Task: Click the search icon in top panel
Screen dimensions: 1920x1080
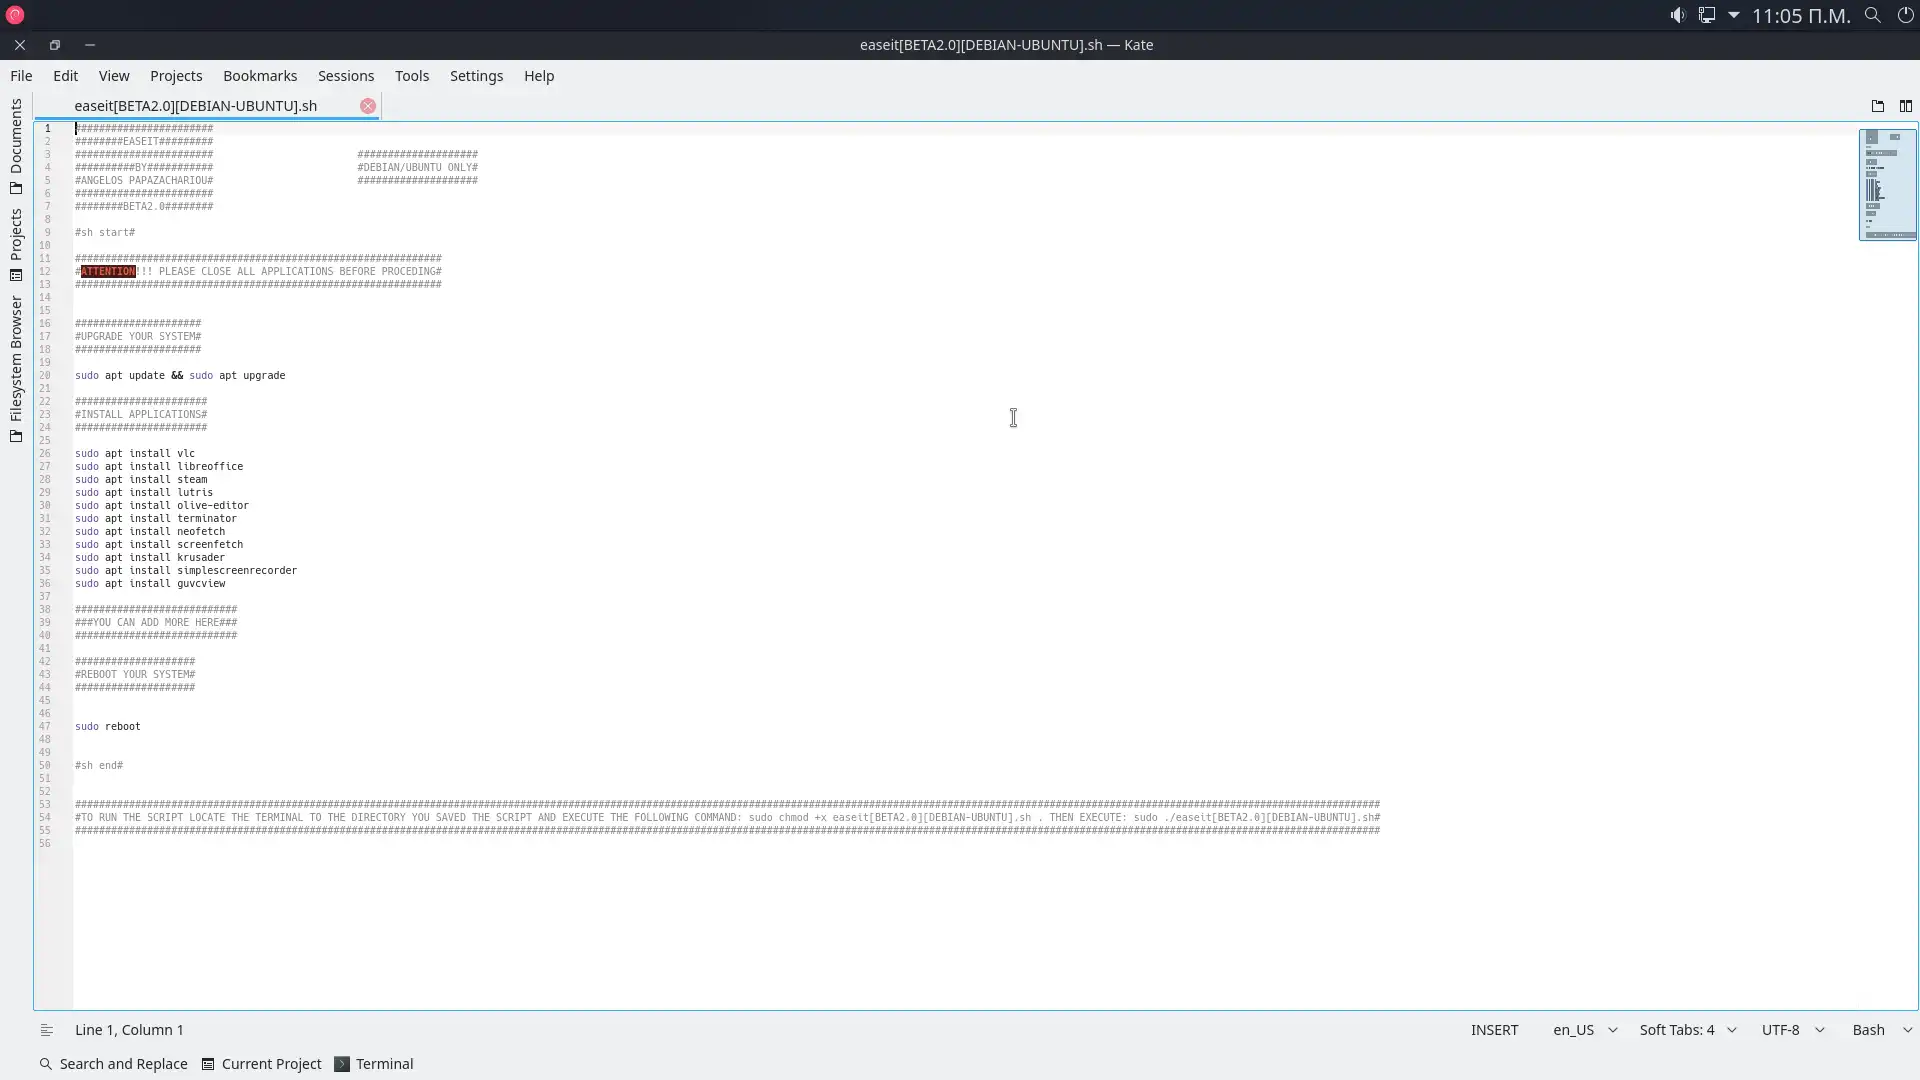Action: pos(1873,15)
